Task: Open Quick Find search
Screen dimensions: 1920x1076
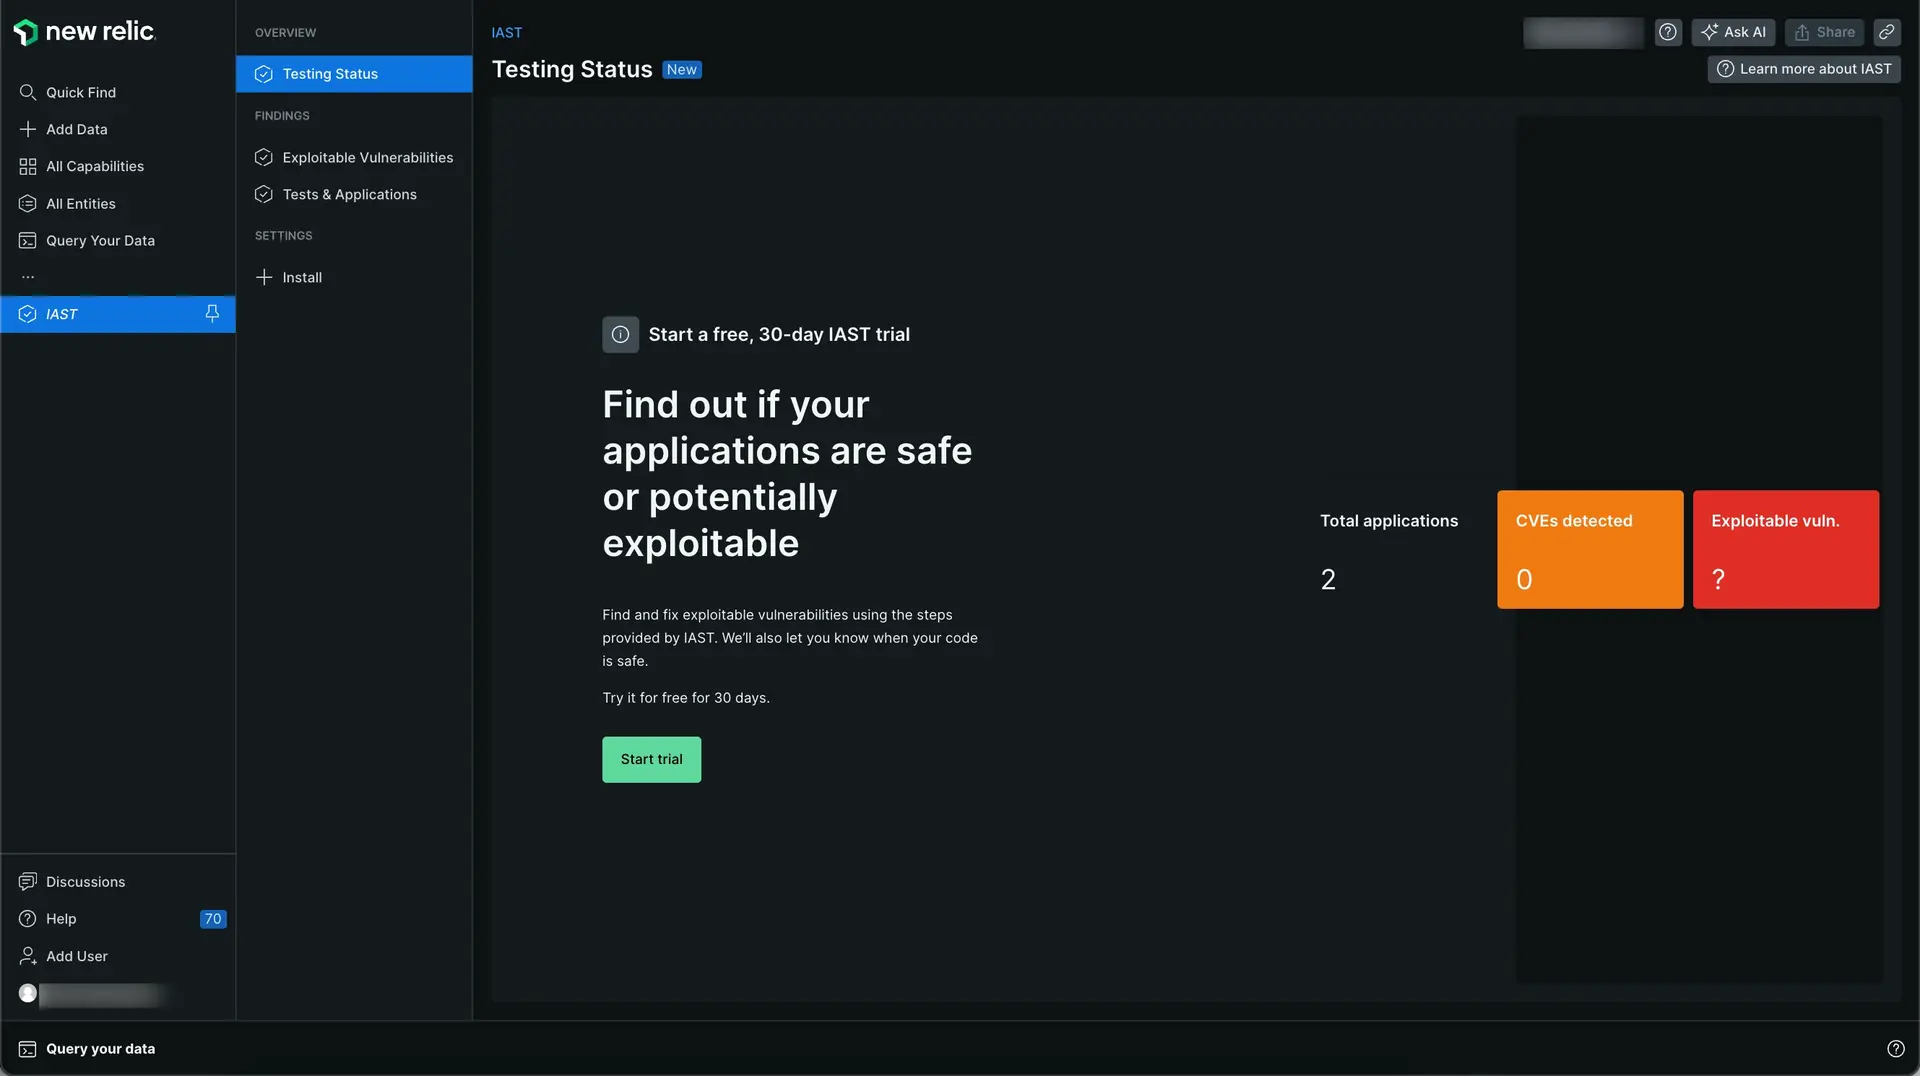Action: click(80, 92)
